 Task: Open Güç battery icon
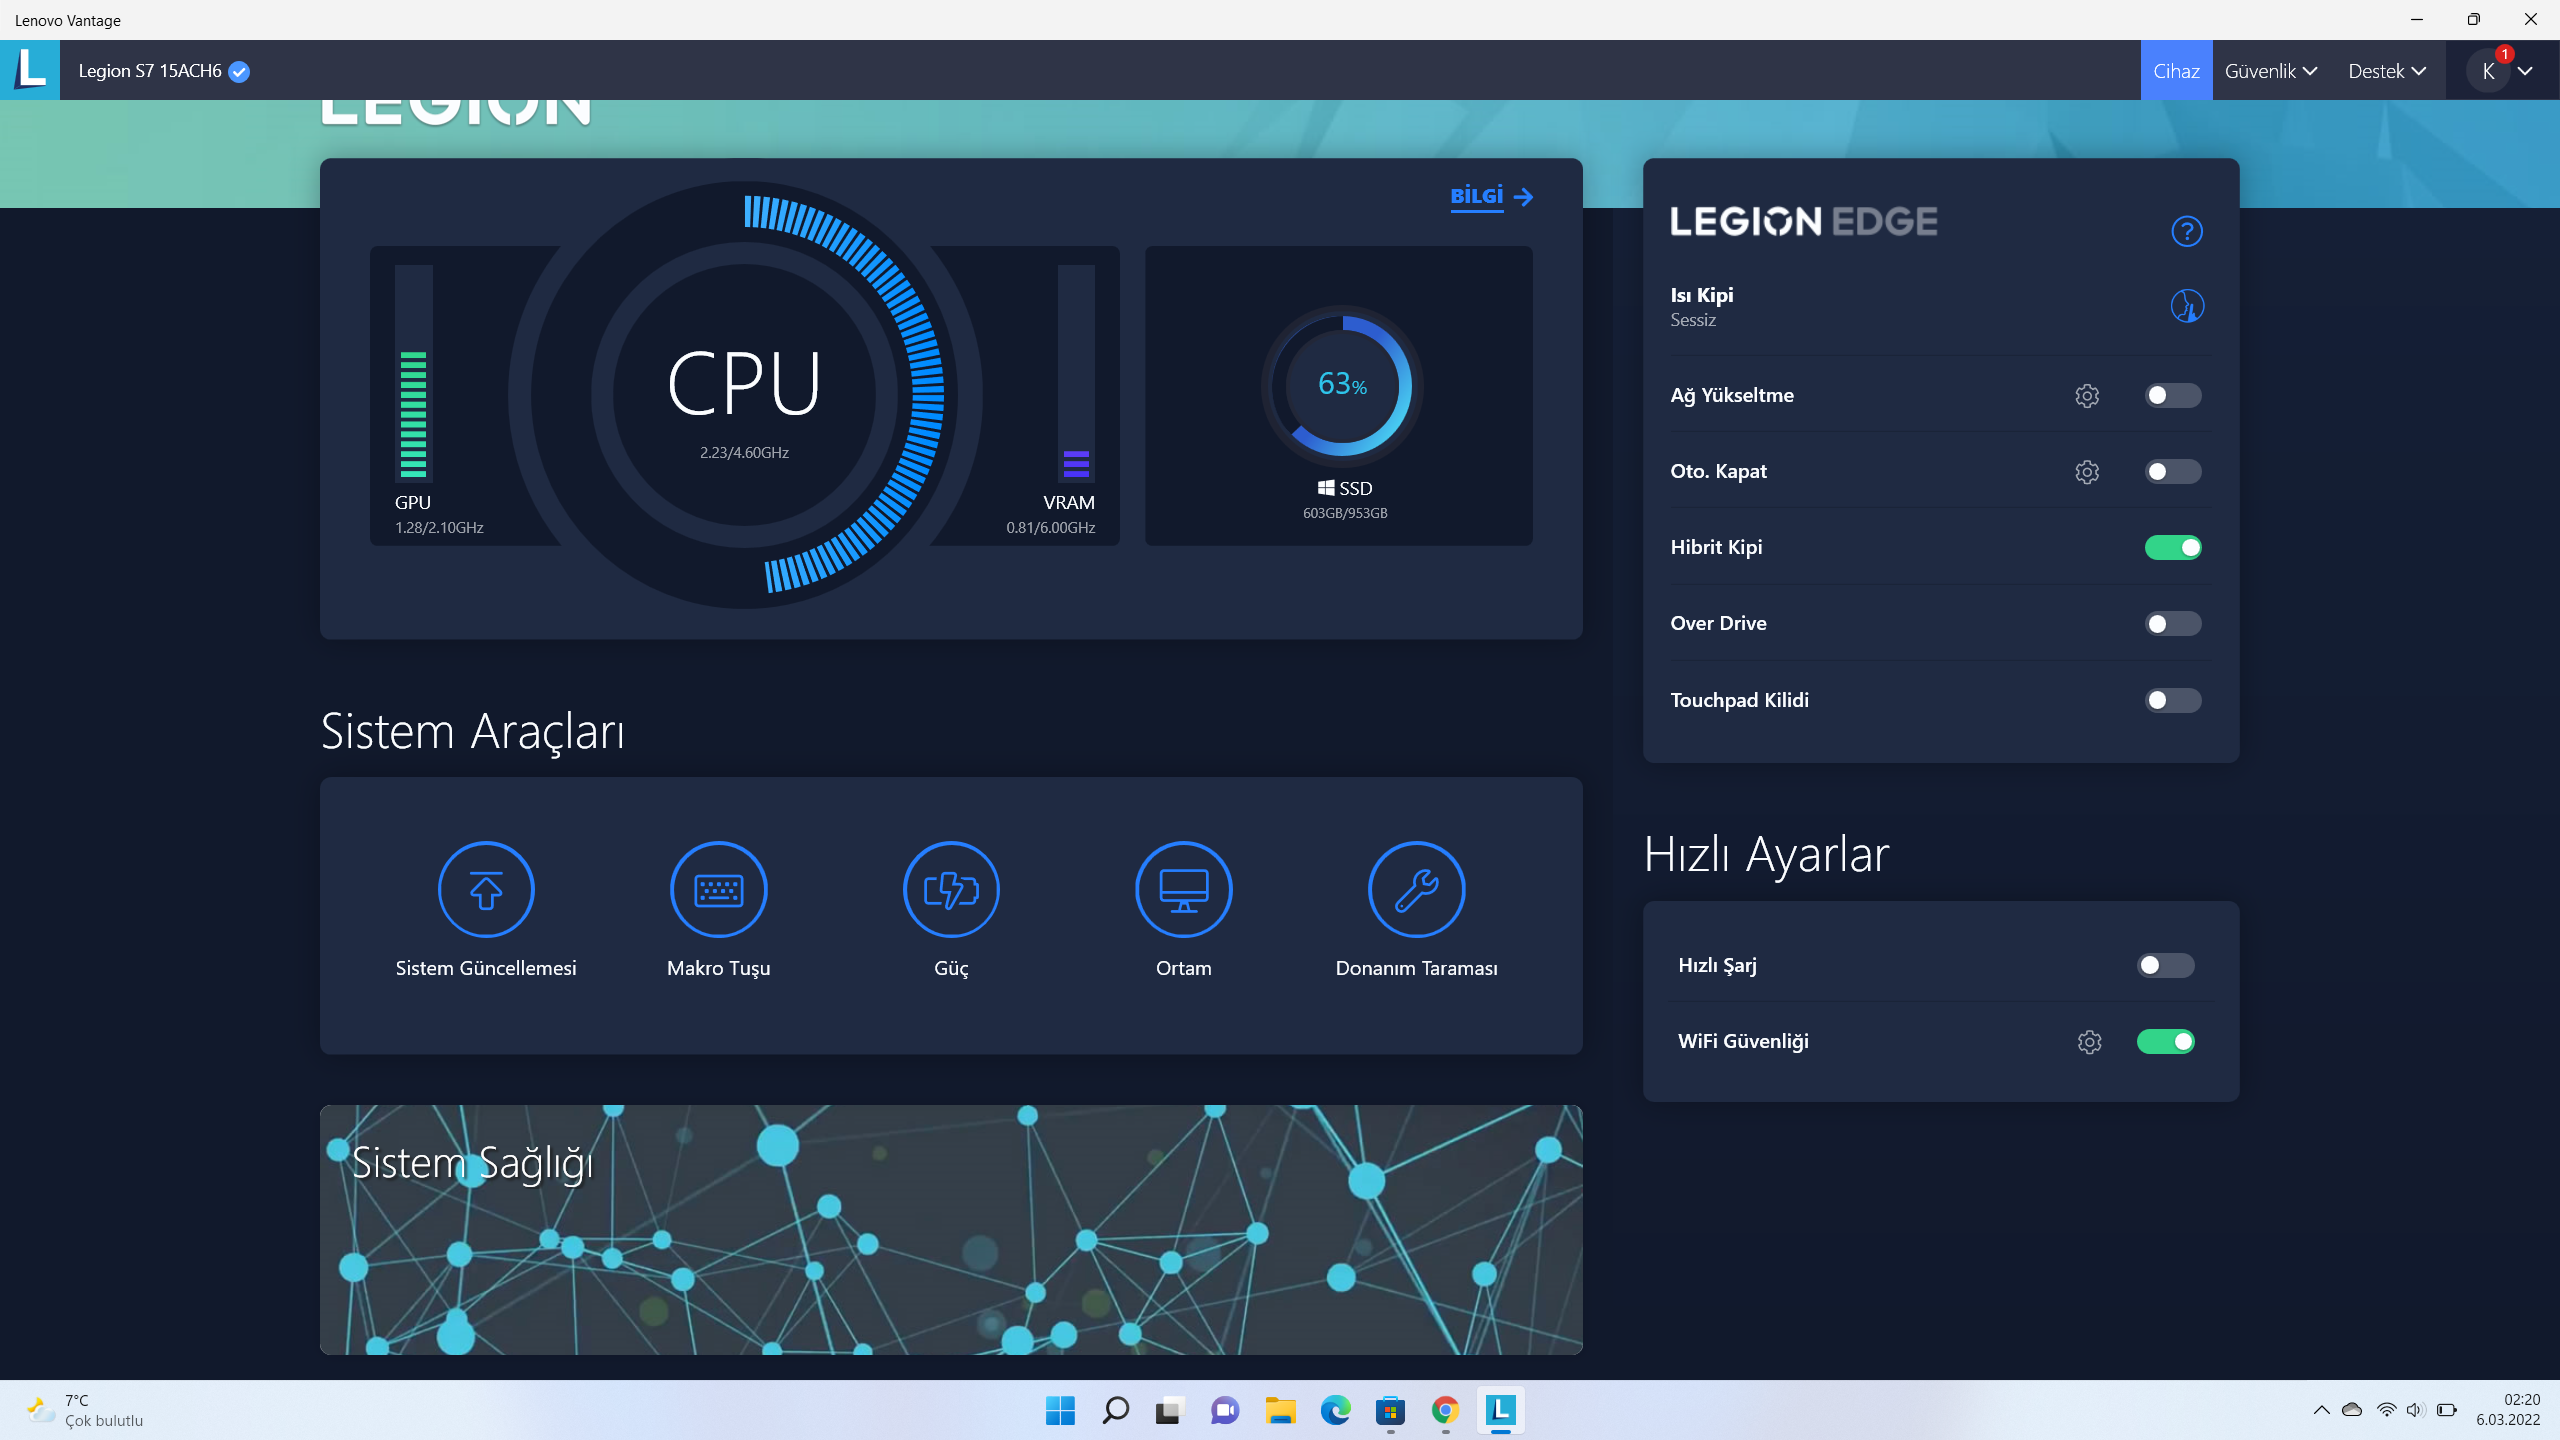[951, 889]
